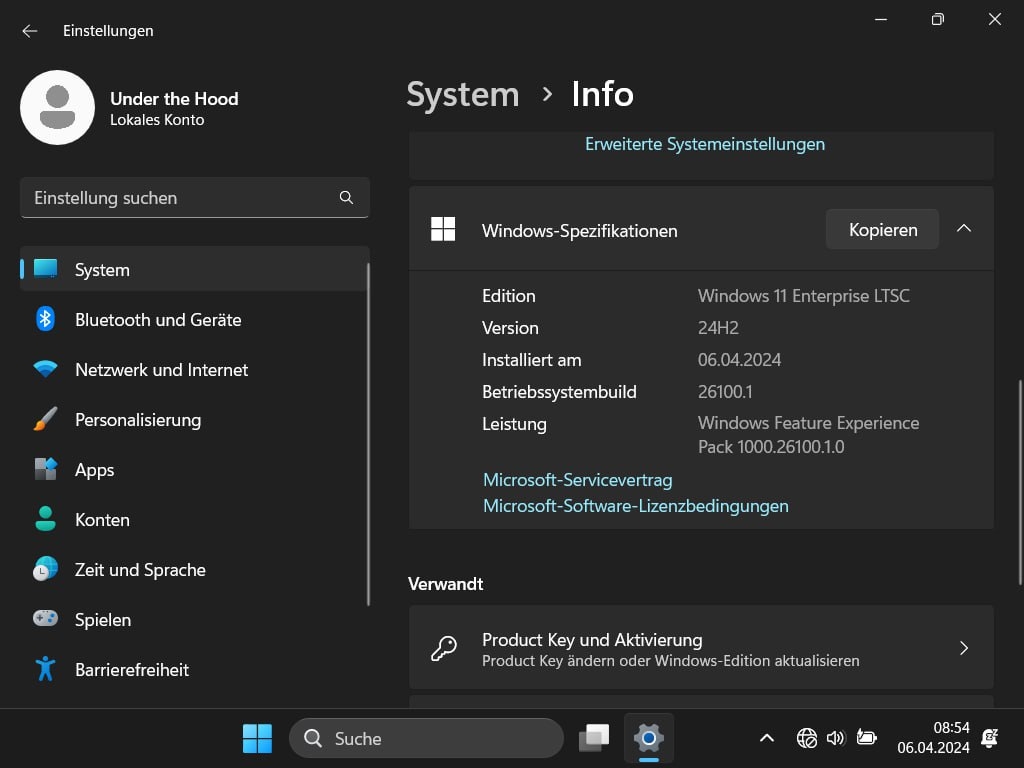Click the back arrow in Einstellungen

click(x=29, y=31)
